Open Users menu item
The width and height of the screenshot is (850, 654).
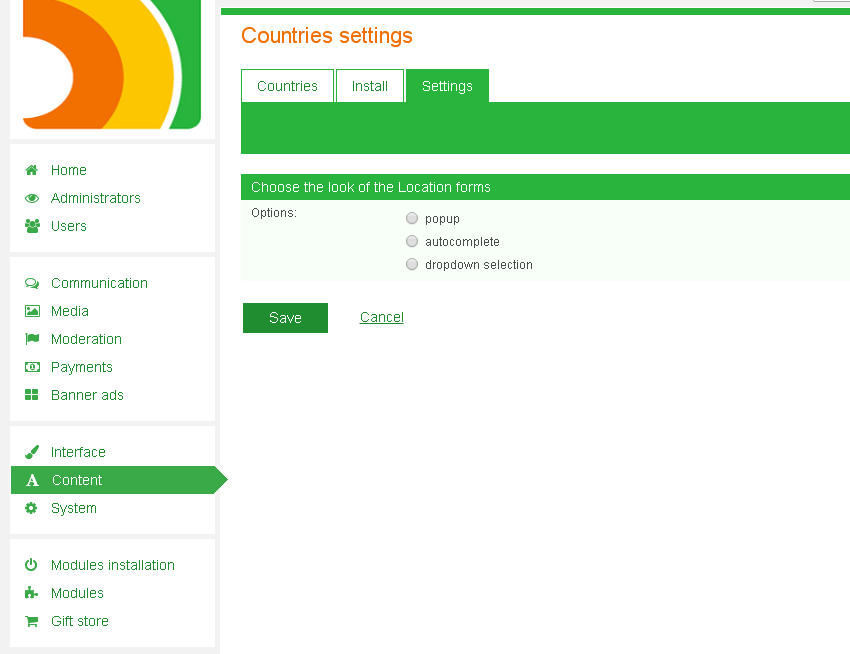[x=69, y=226]
